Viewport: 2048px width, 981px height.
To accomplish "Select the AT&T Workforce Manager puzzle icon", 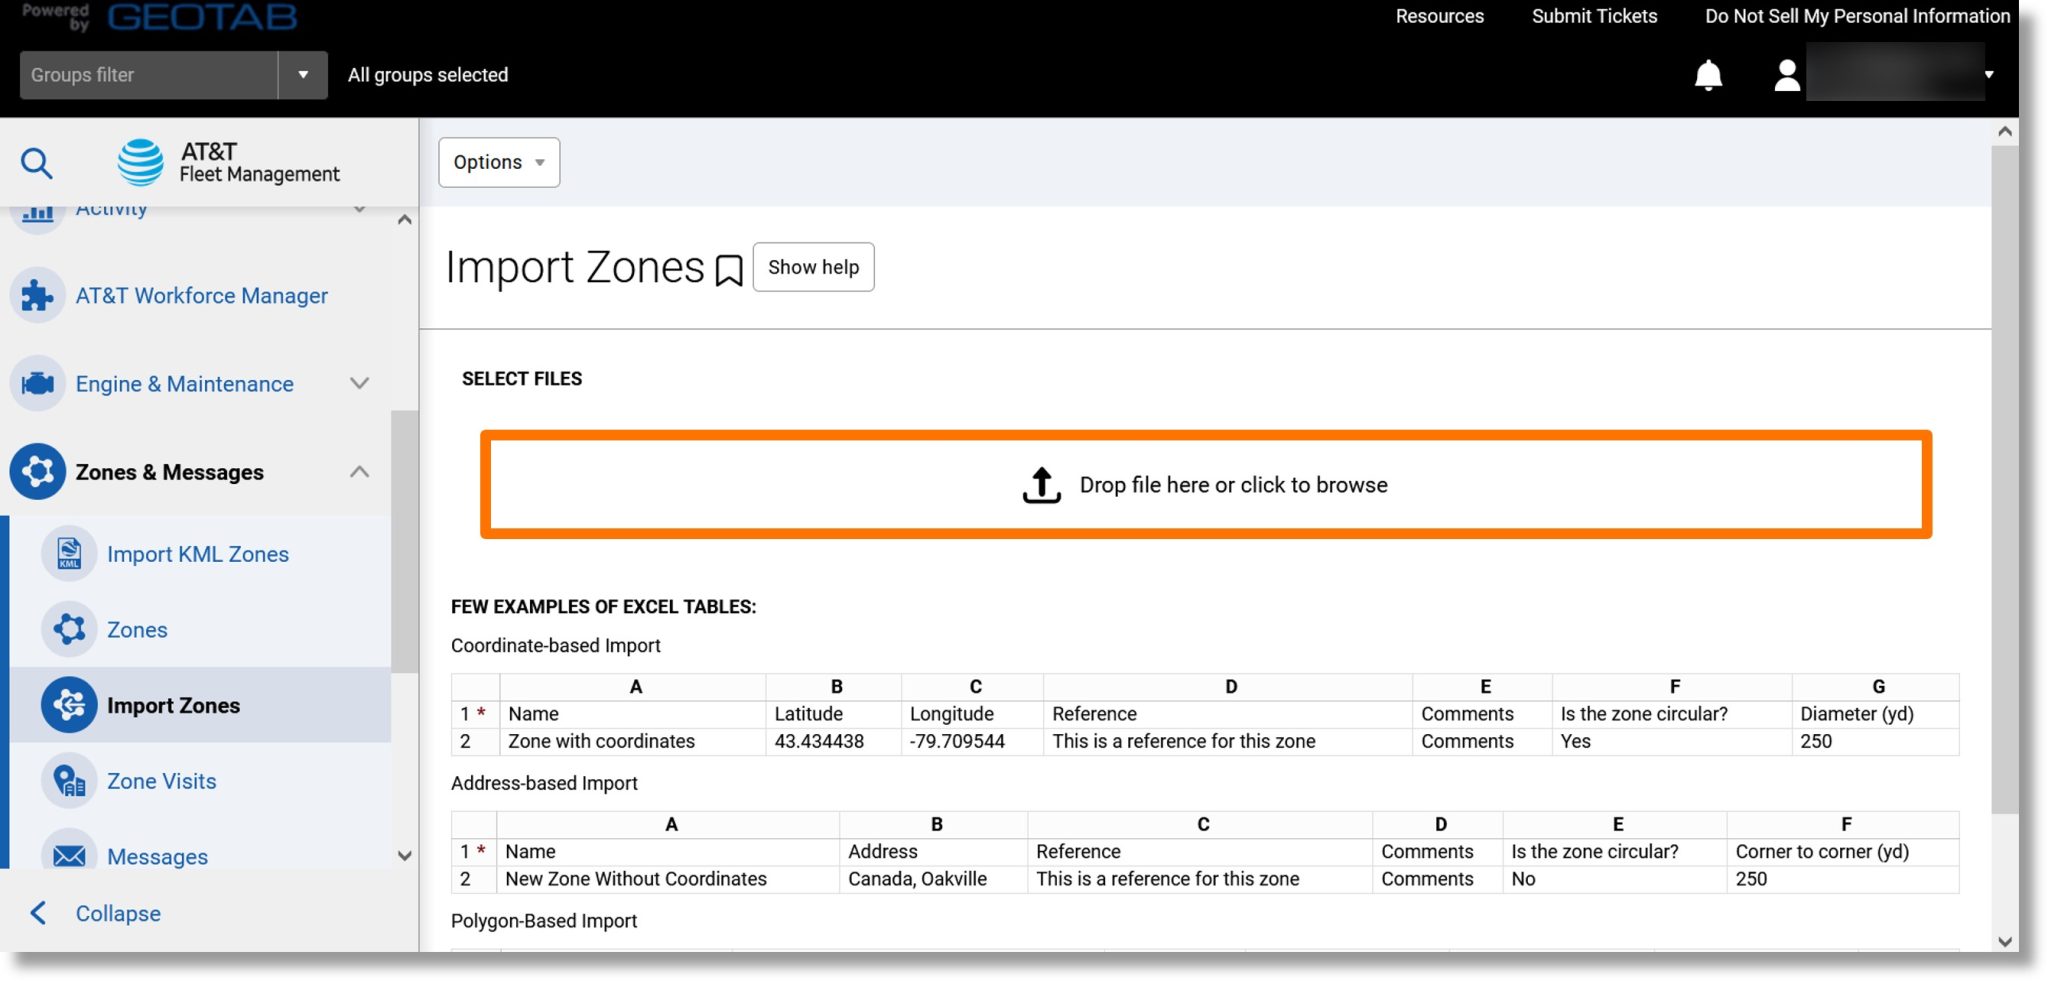I will (x=37, y=295).
